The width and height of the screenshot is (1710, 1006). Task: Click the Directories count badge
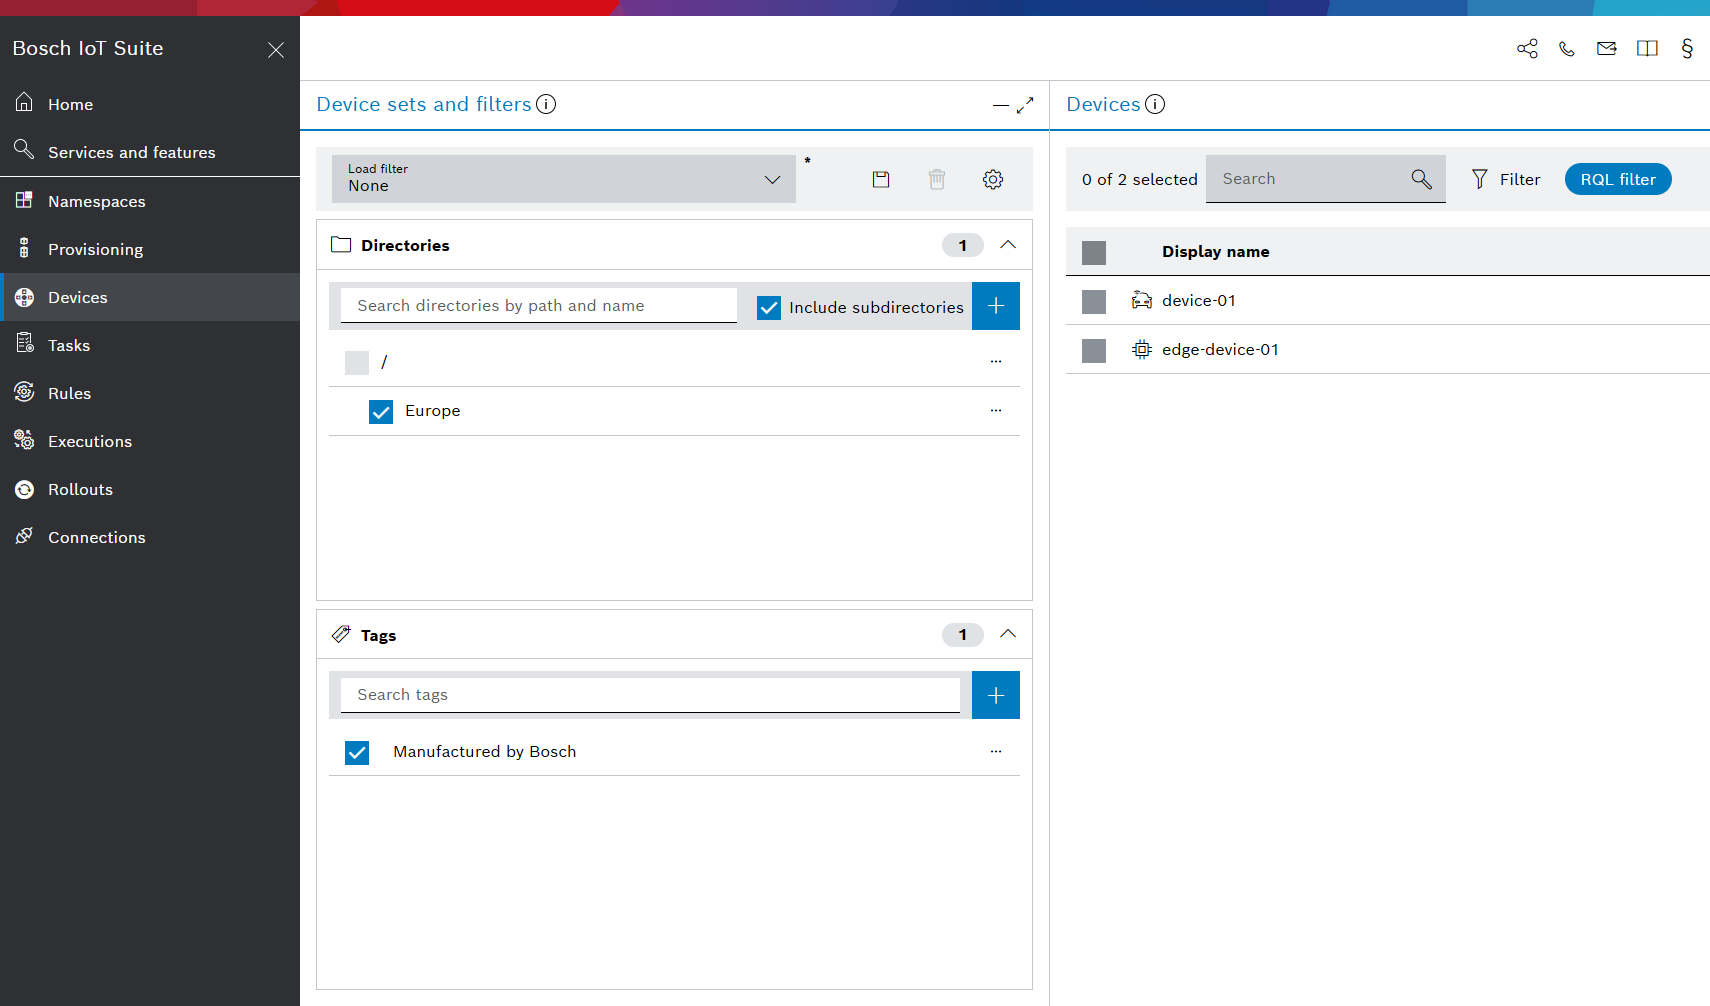[x=963, y=245]
